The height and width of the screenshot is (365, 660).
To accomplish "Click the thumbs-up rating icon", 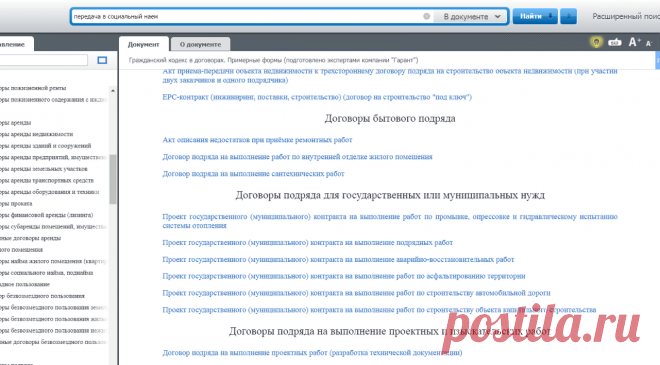I will (x=615, y=42).
